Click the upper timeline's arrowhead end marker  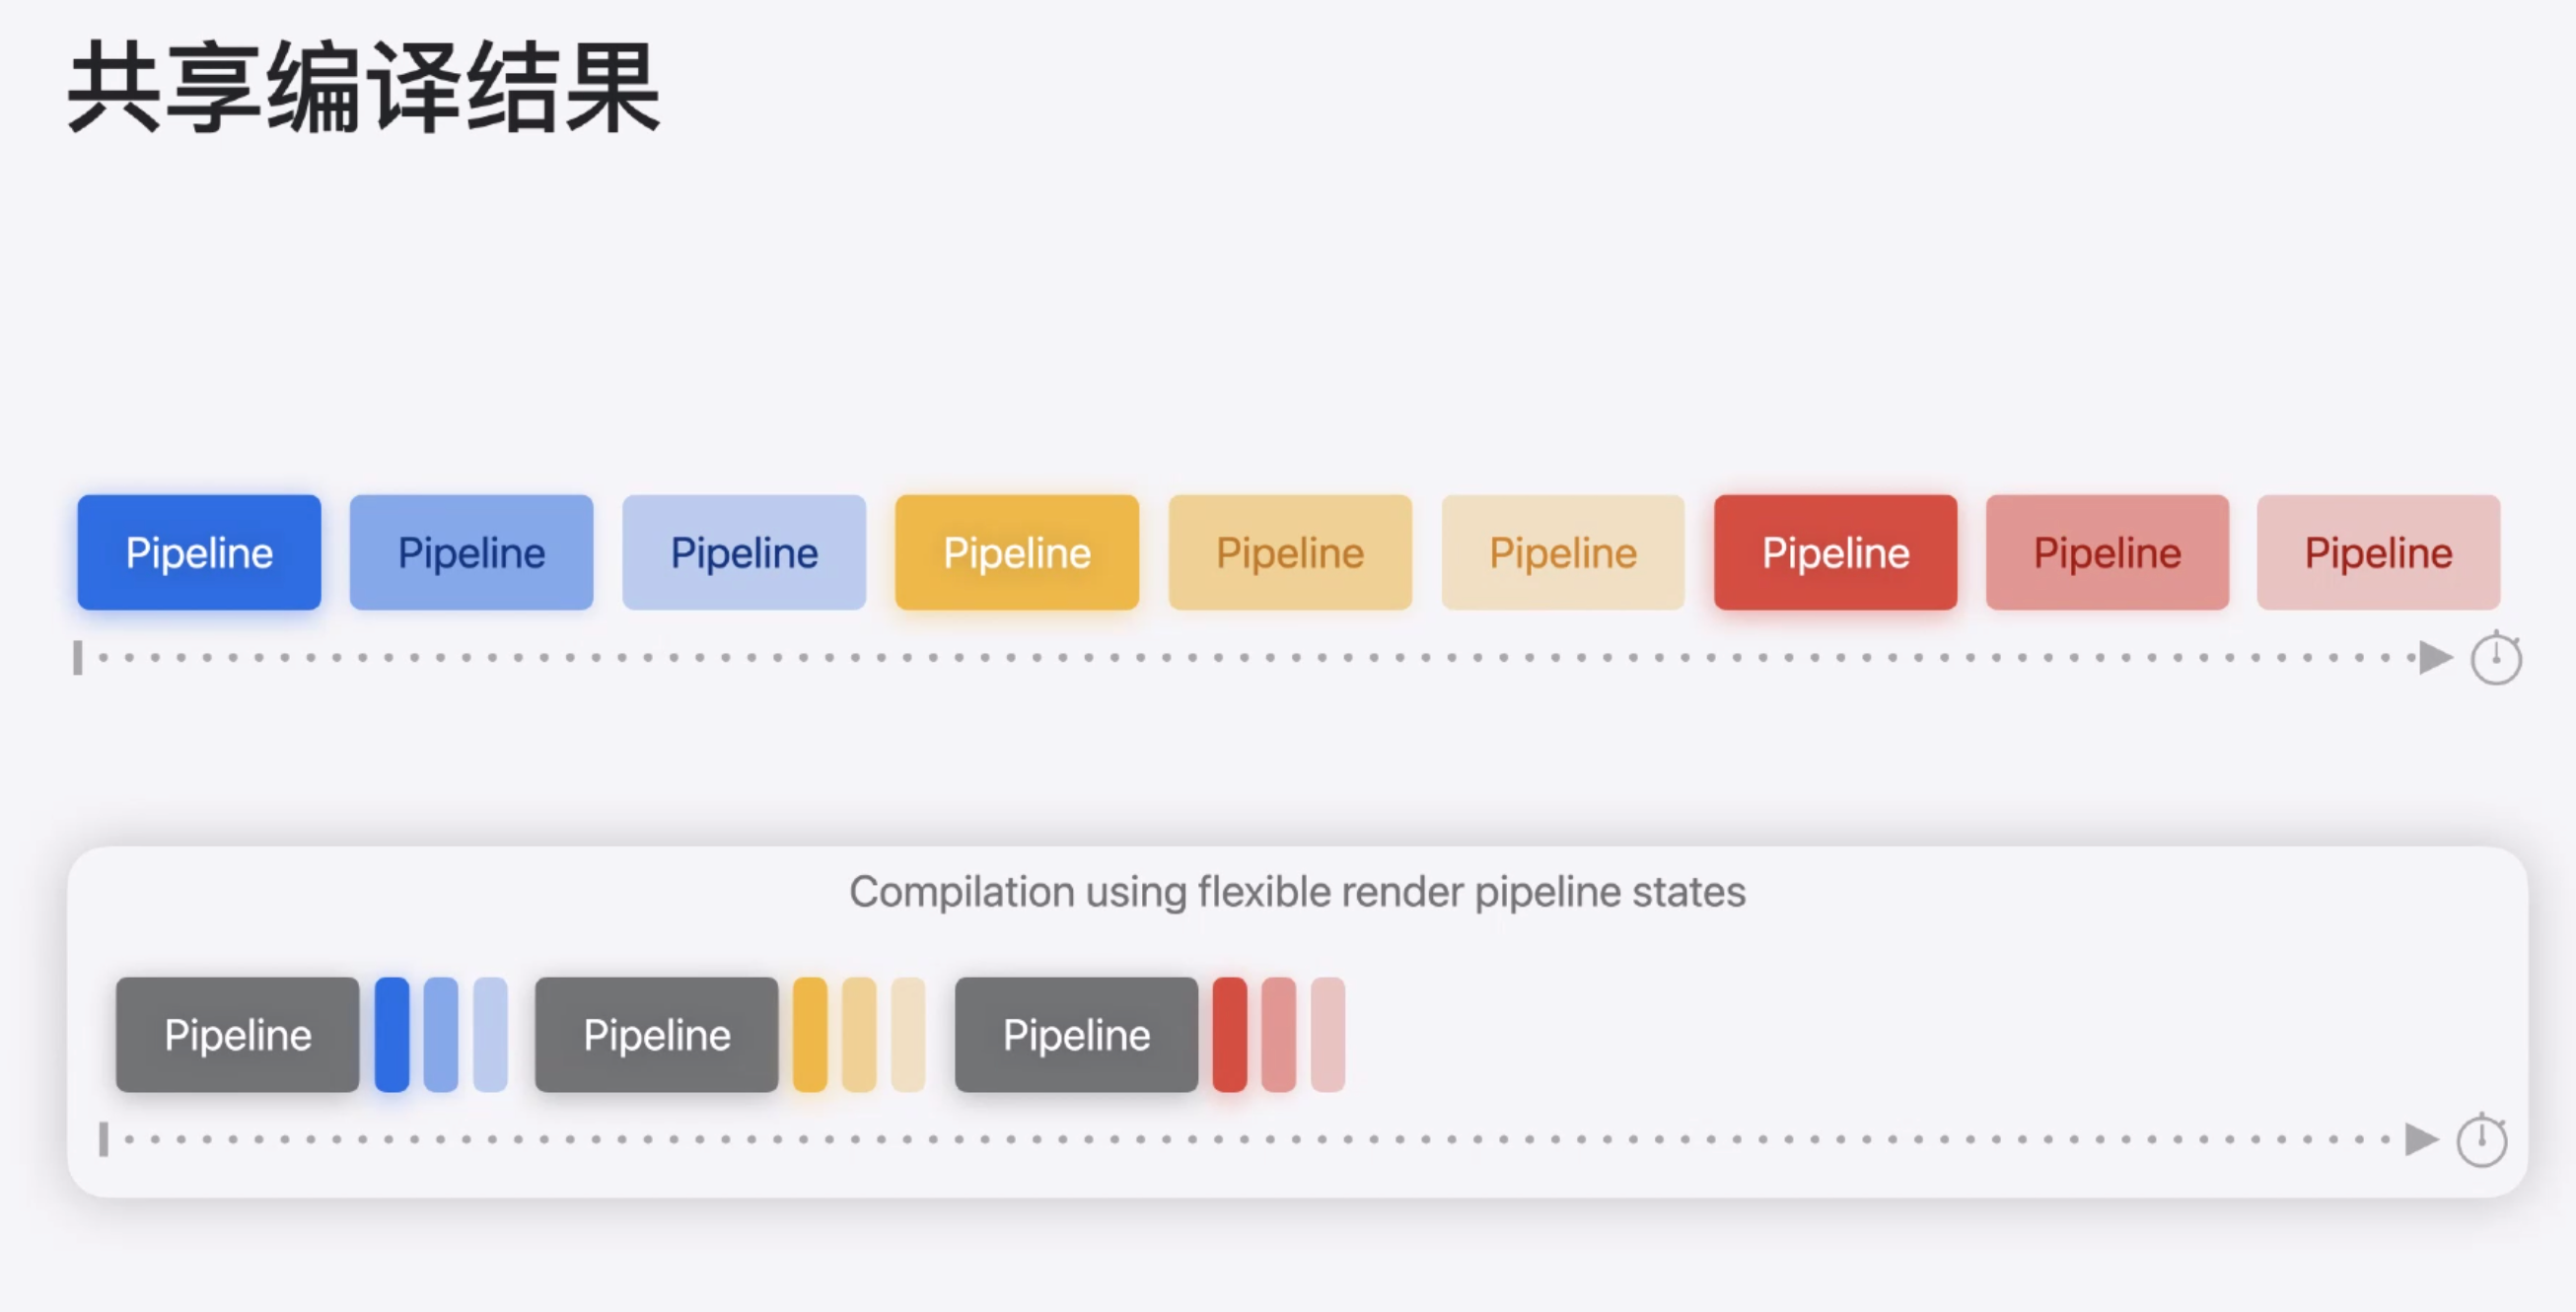point(2435,658)
